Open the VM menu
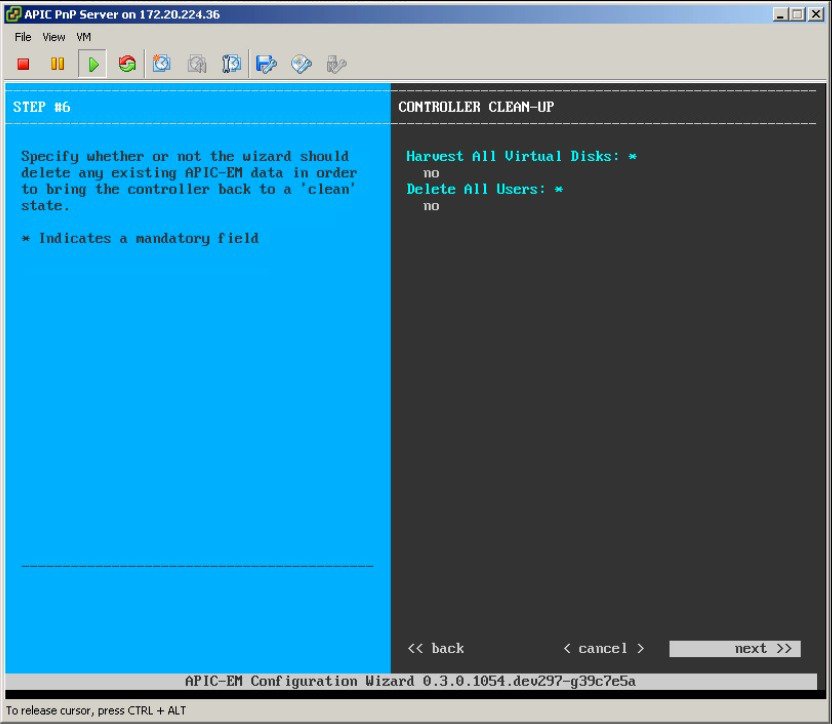Image resolution: width=832 pixels, height=724 pixels. tap(84, 37)
